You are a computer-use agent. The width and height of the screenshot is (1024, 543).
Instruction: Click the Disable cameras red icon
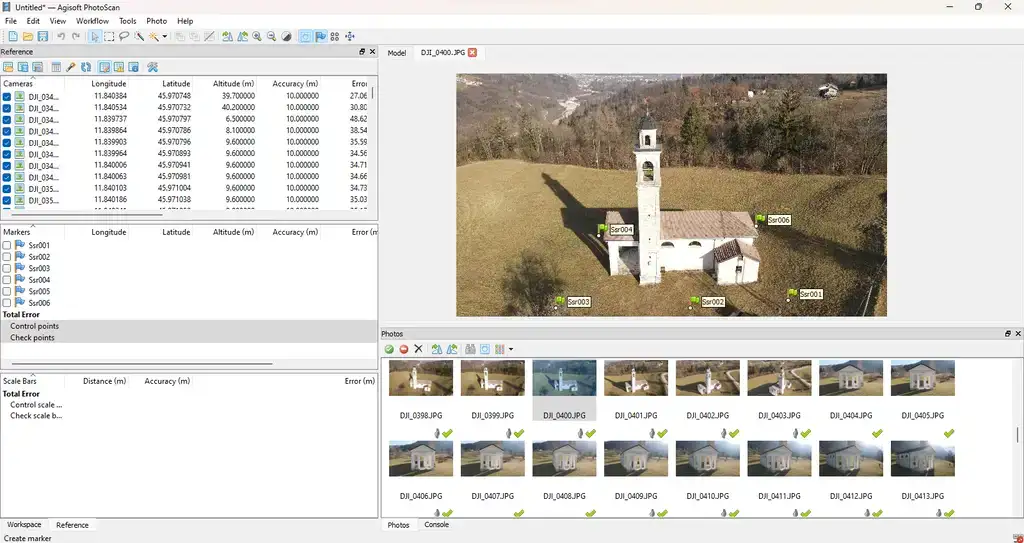pos(404,349)
